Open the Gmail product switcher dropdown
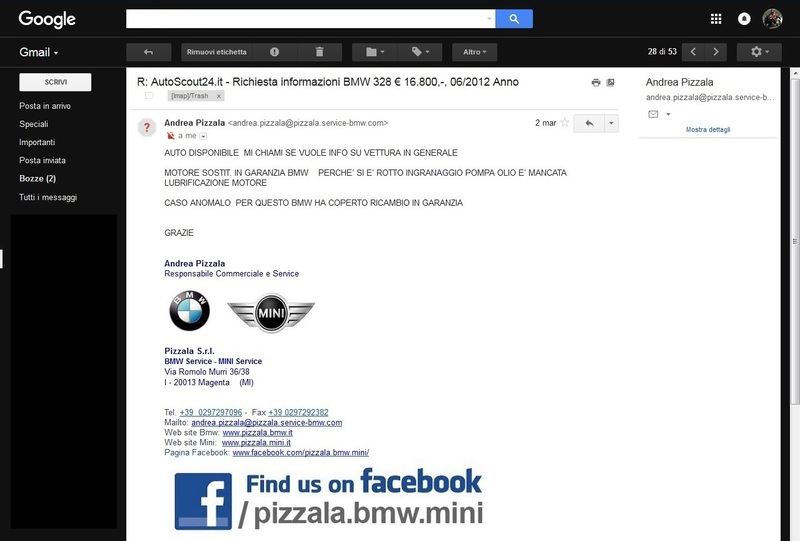Image resolution: width=800 pixels, height=541 pixels. (x=39, y=52)
